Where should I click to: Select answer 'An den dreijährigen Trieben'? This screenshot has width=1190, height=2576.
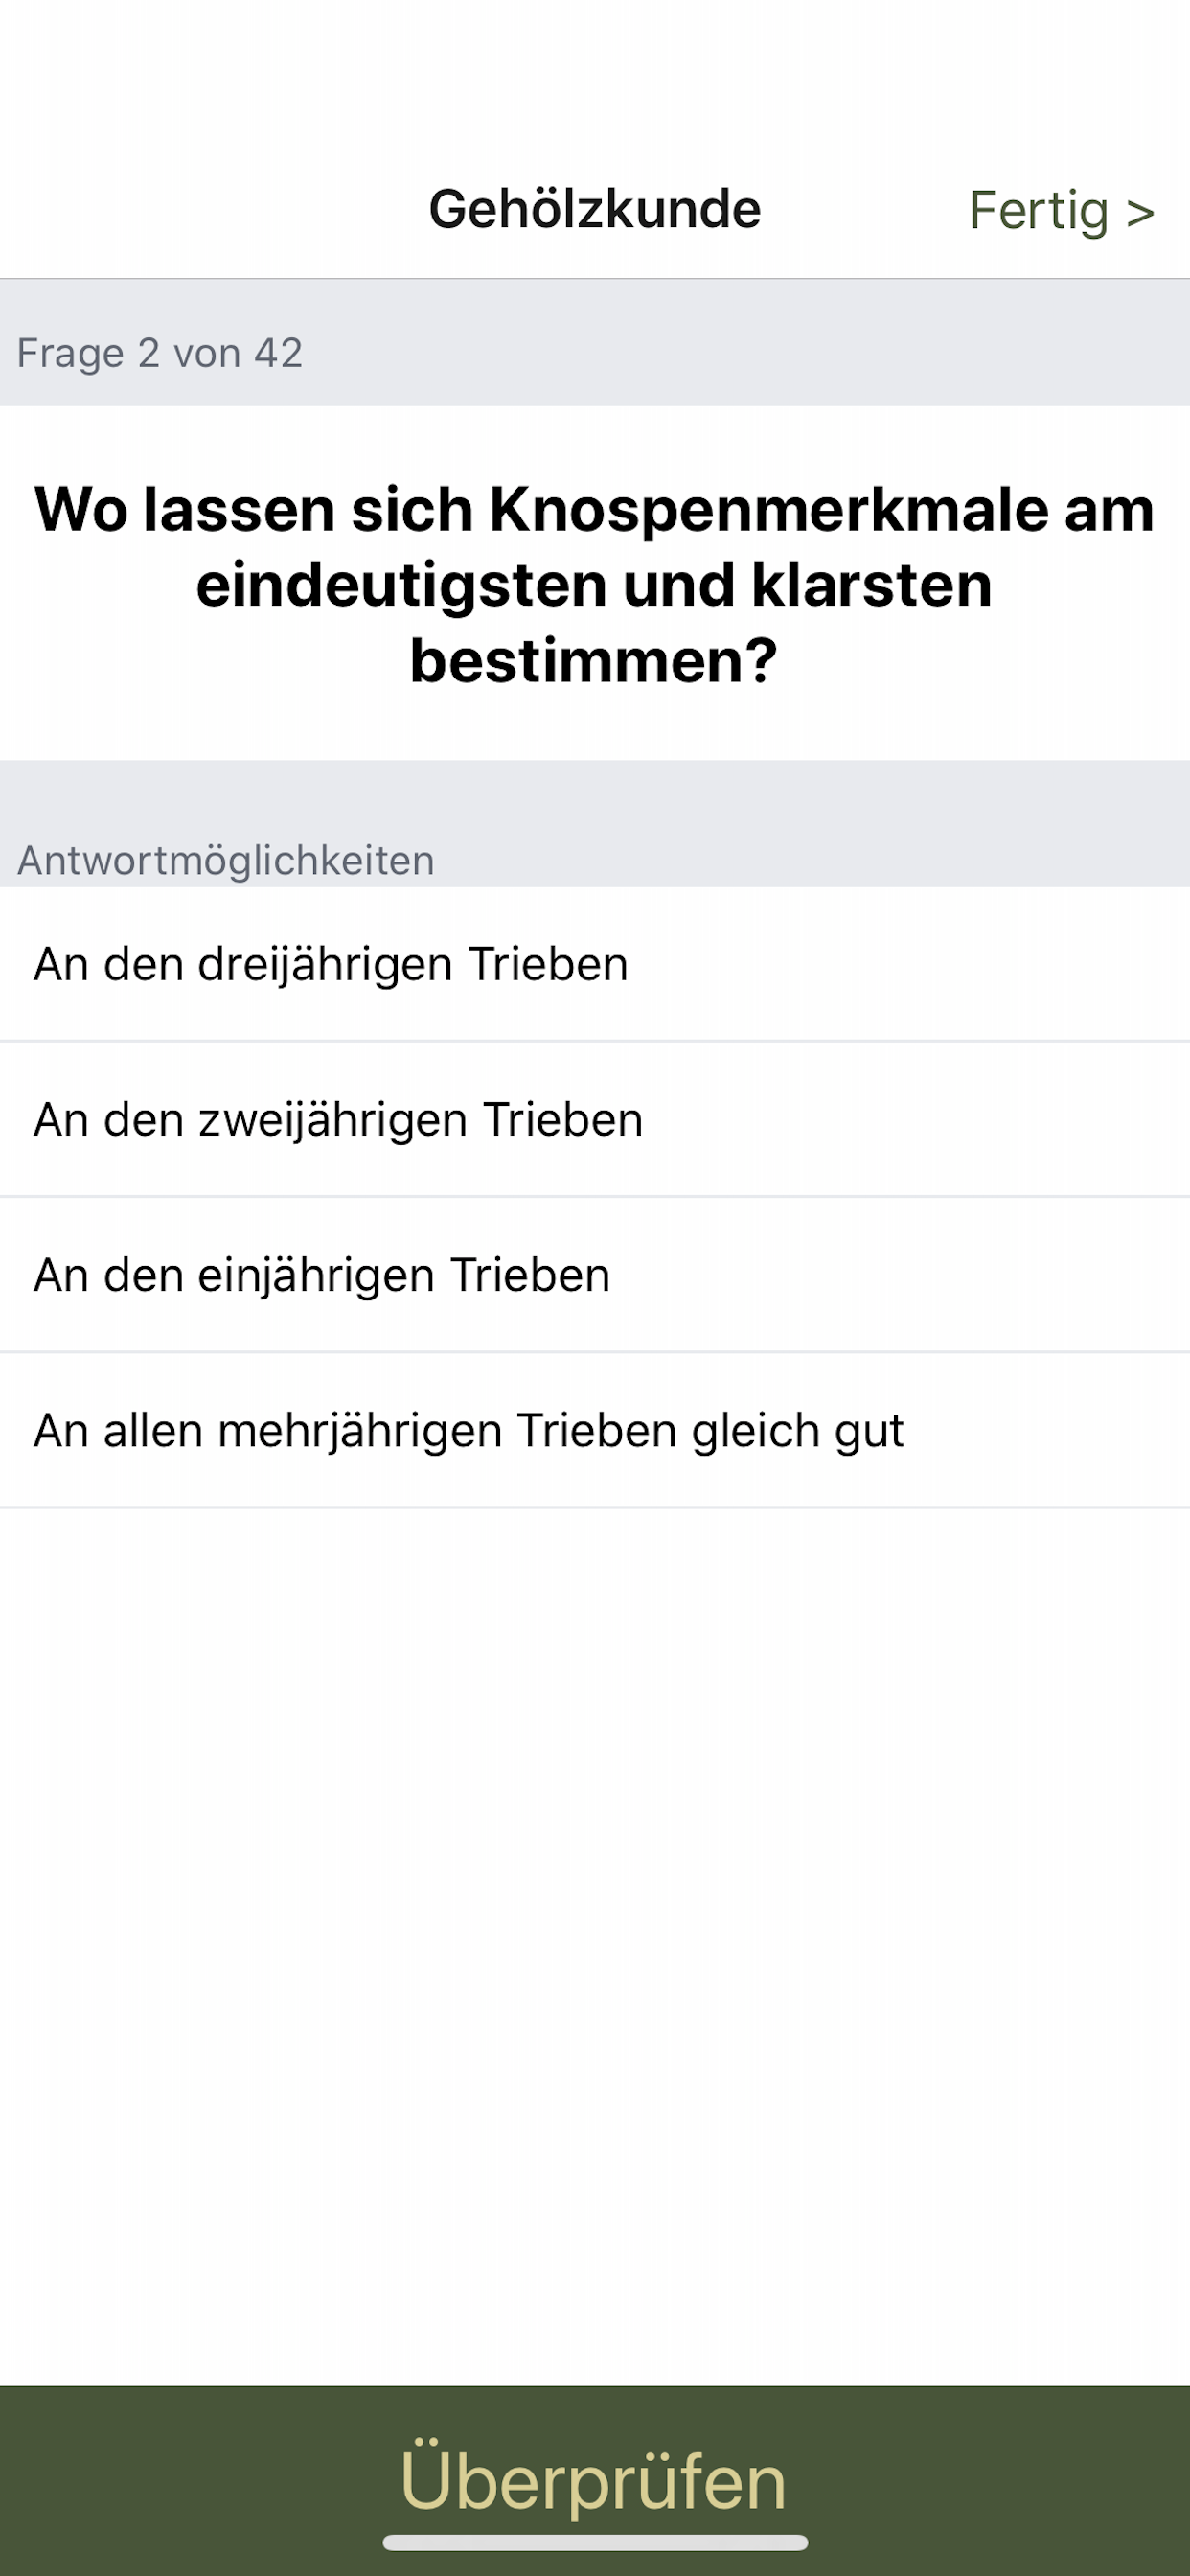595,964
